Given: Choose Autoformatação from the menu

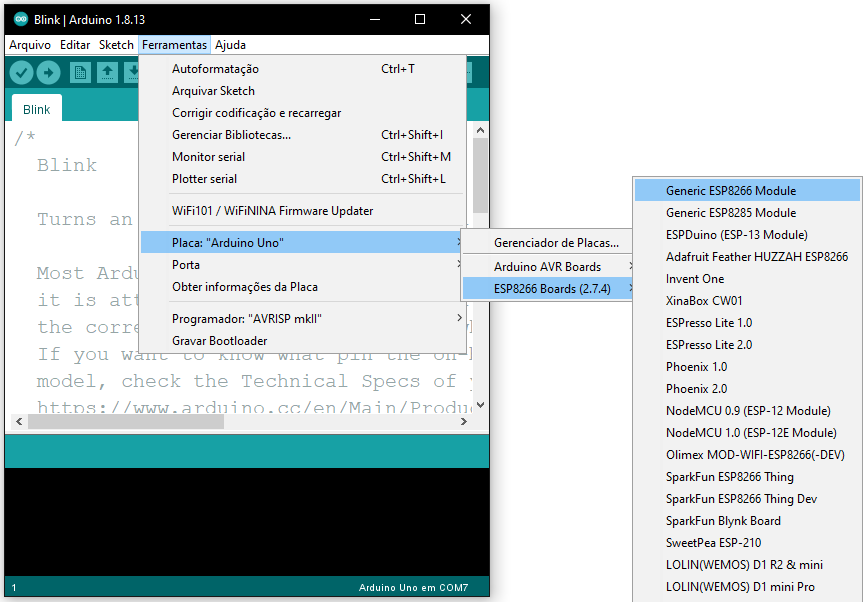Looking at the screenshot, I should [302, 69].
